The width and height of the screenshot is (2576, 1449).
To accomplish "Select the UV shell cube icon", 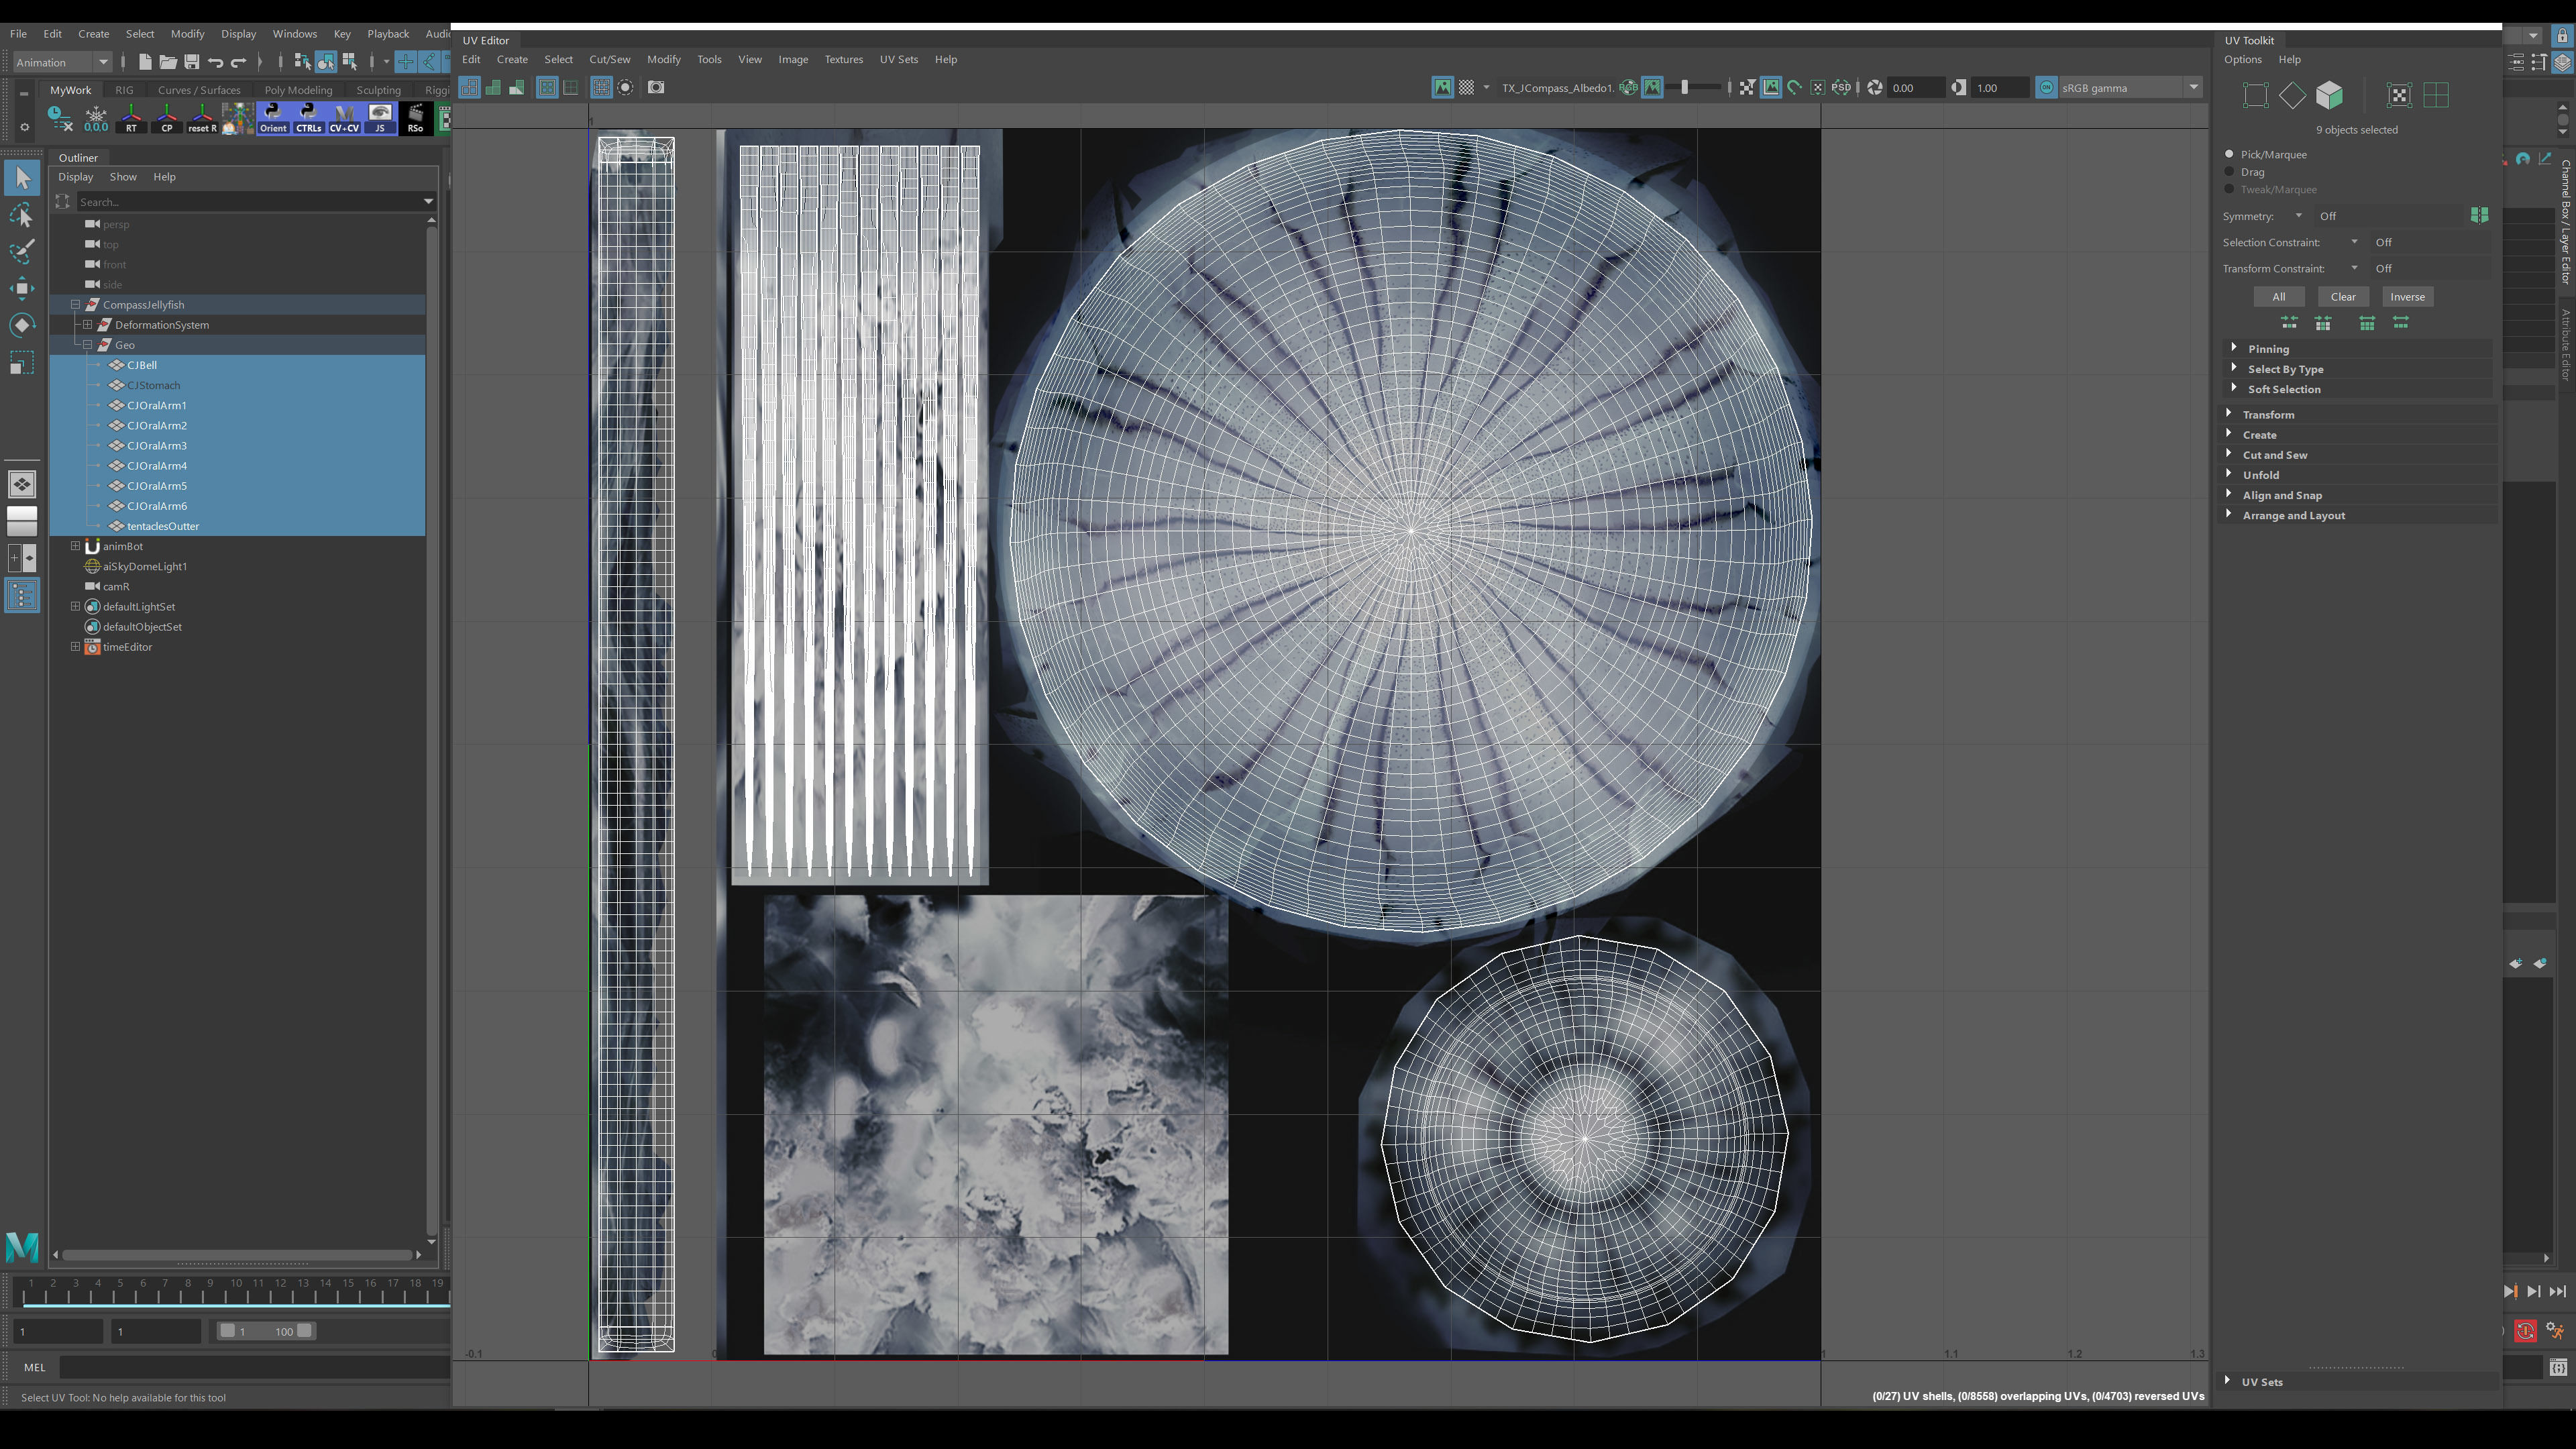I will tap(2329, 96).
